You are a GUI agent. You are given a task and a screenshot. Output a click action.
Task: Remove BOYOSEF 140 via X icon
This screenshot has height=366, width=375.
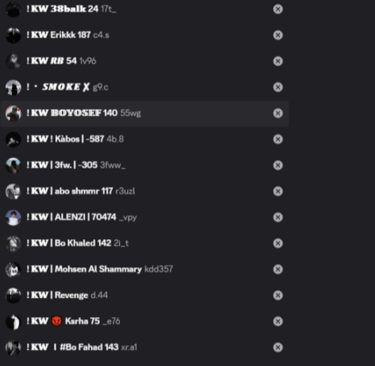[x=278, y=113]
